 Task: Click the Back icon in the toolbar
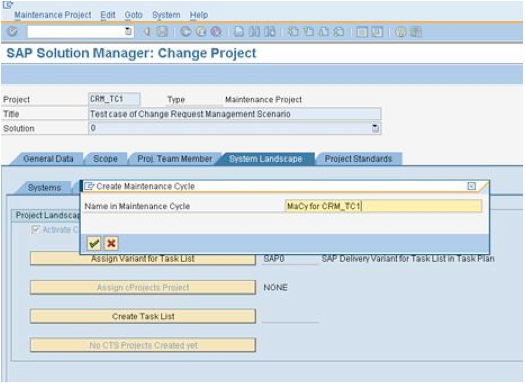pos(186,32)
